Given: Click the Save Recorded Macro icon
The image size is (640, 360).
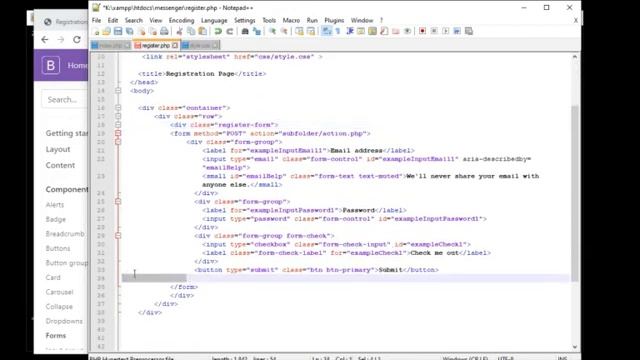Looking at the screenshot, I should click(469, 31).
